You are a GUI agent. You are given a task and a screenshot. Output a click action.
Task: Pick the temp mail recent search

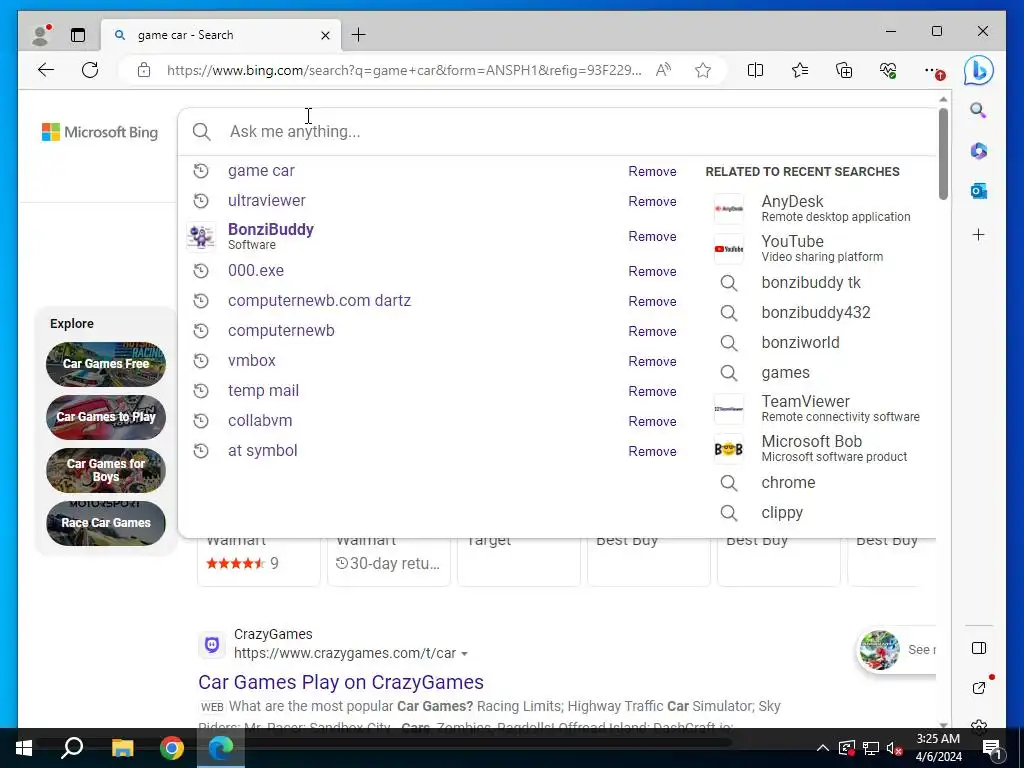tap(263, 391)
